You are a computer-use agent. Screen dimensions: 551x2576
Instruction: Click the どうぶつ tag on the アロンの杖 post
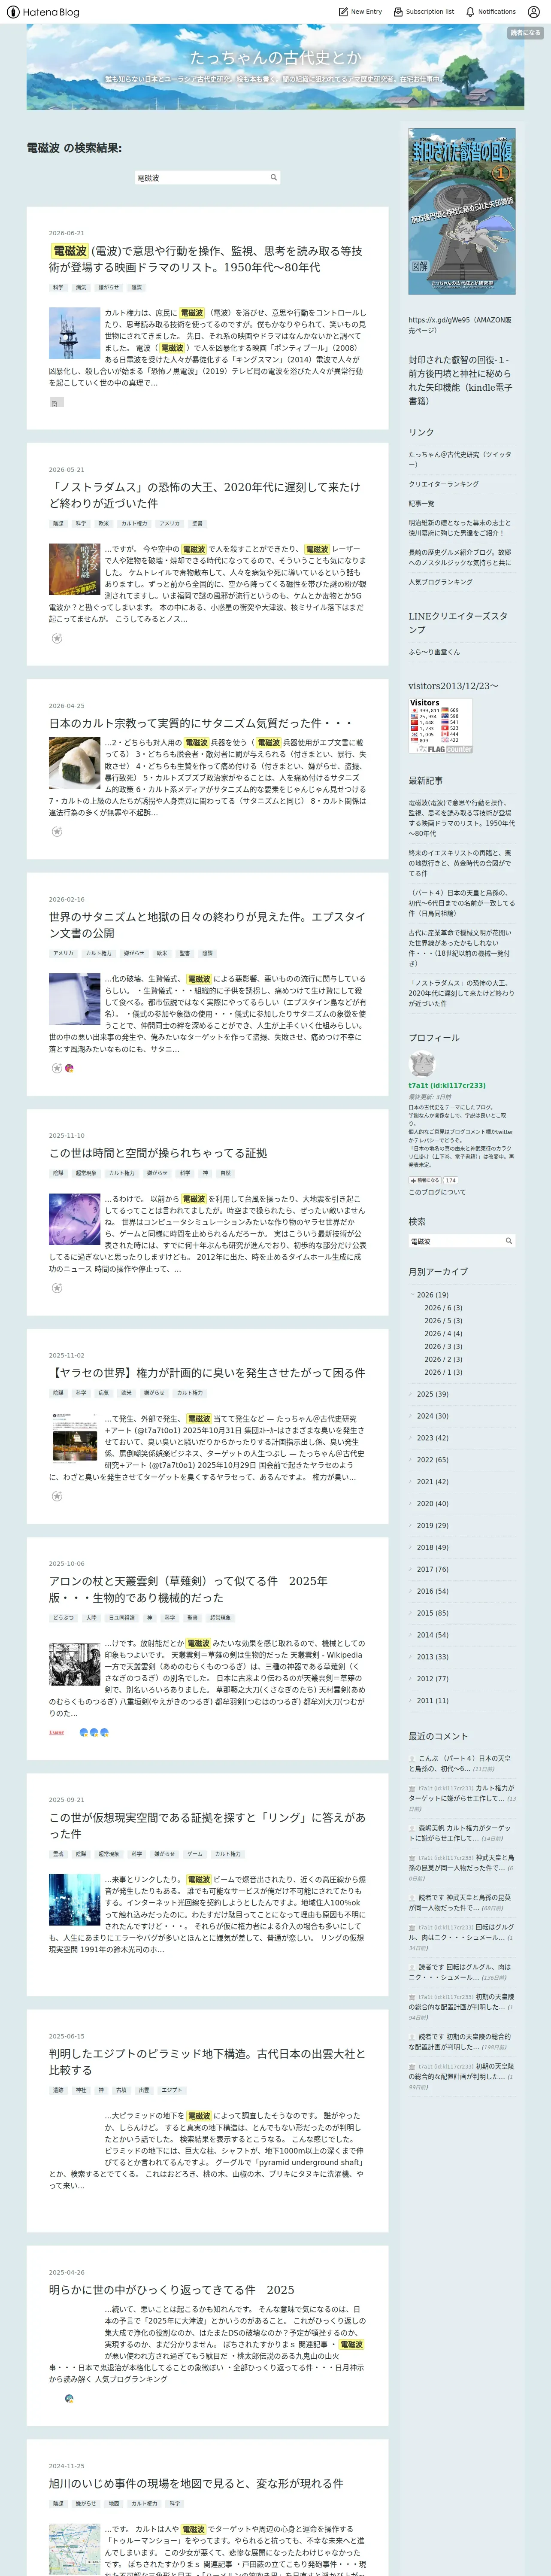(x=63, y=1618)
